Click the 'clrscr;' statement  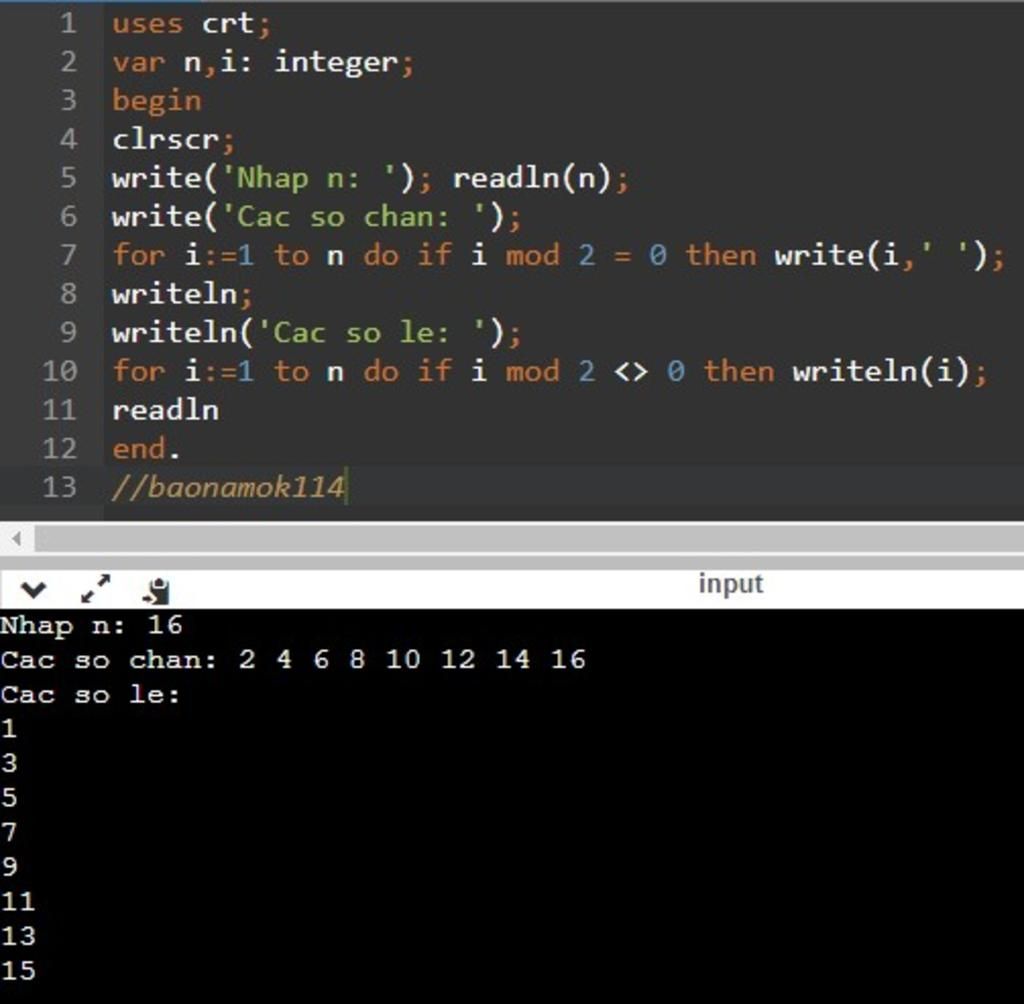coord(174,140)
